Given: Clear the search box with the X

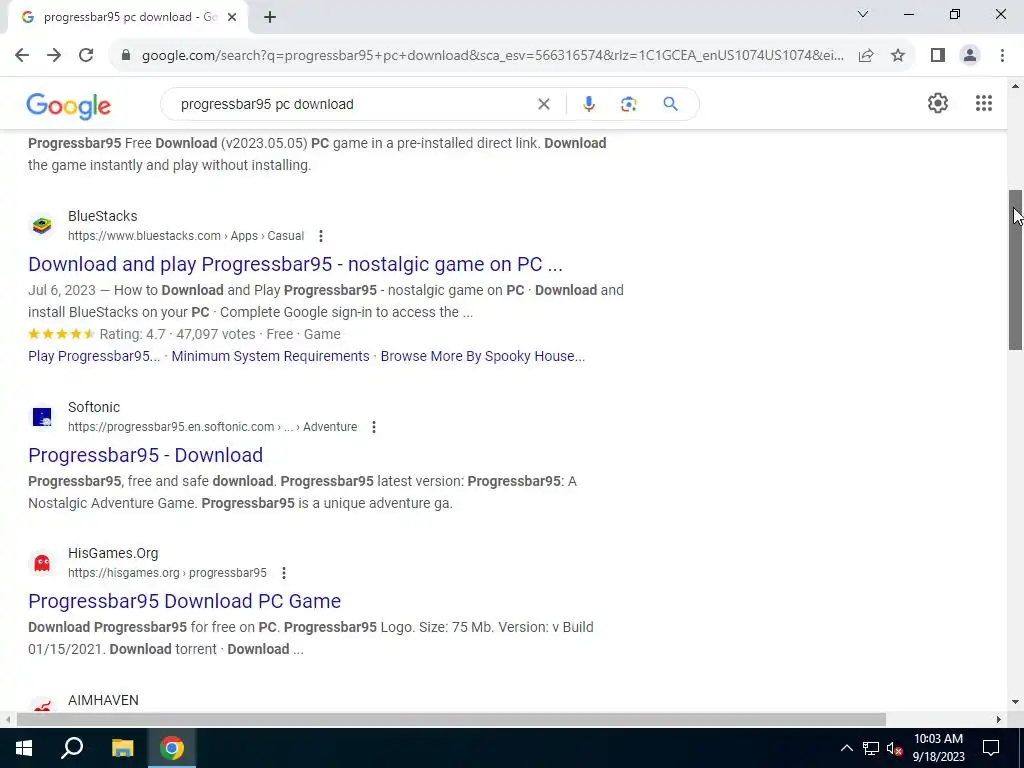Looking at the screenshot, I should 543,104.
